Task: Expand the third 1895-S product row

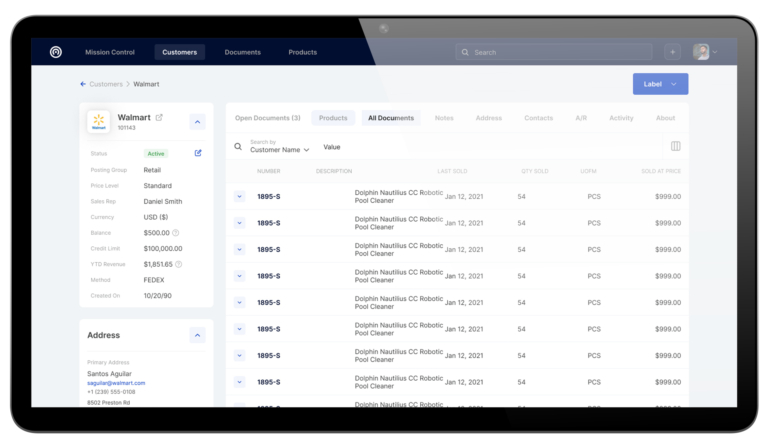Action: 240,249
